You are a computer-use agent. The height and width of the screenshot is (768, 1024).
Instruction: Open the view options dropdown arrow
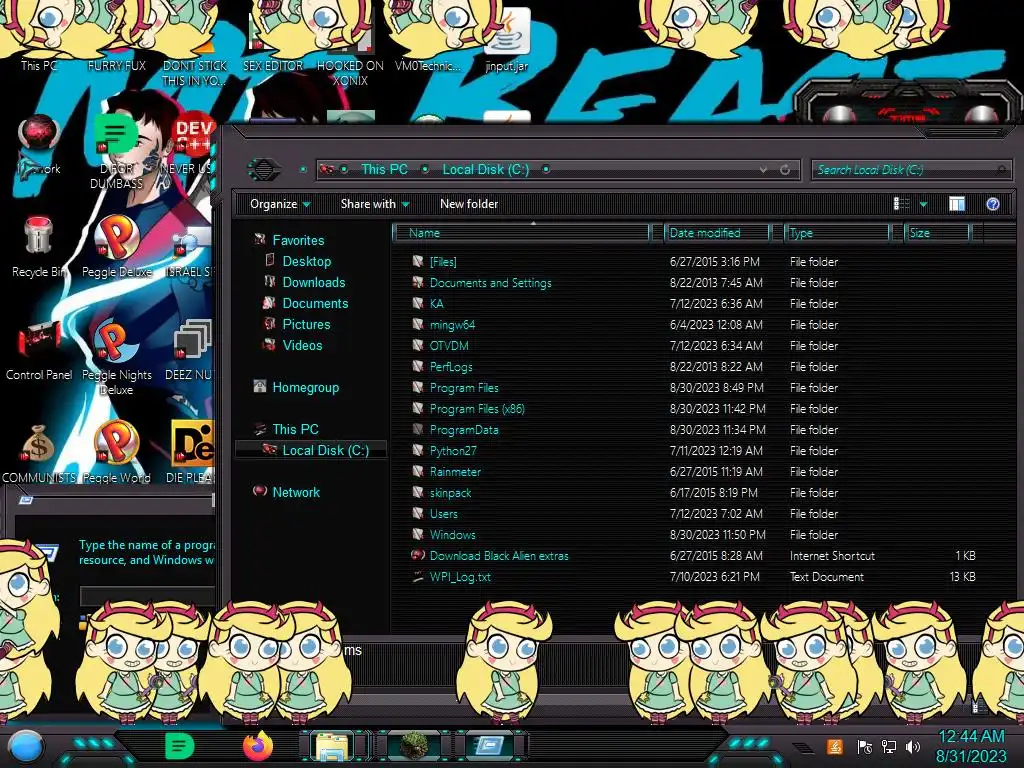point(923,204)
